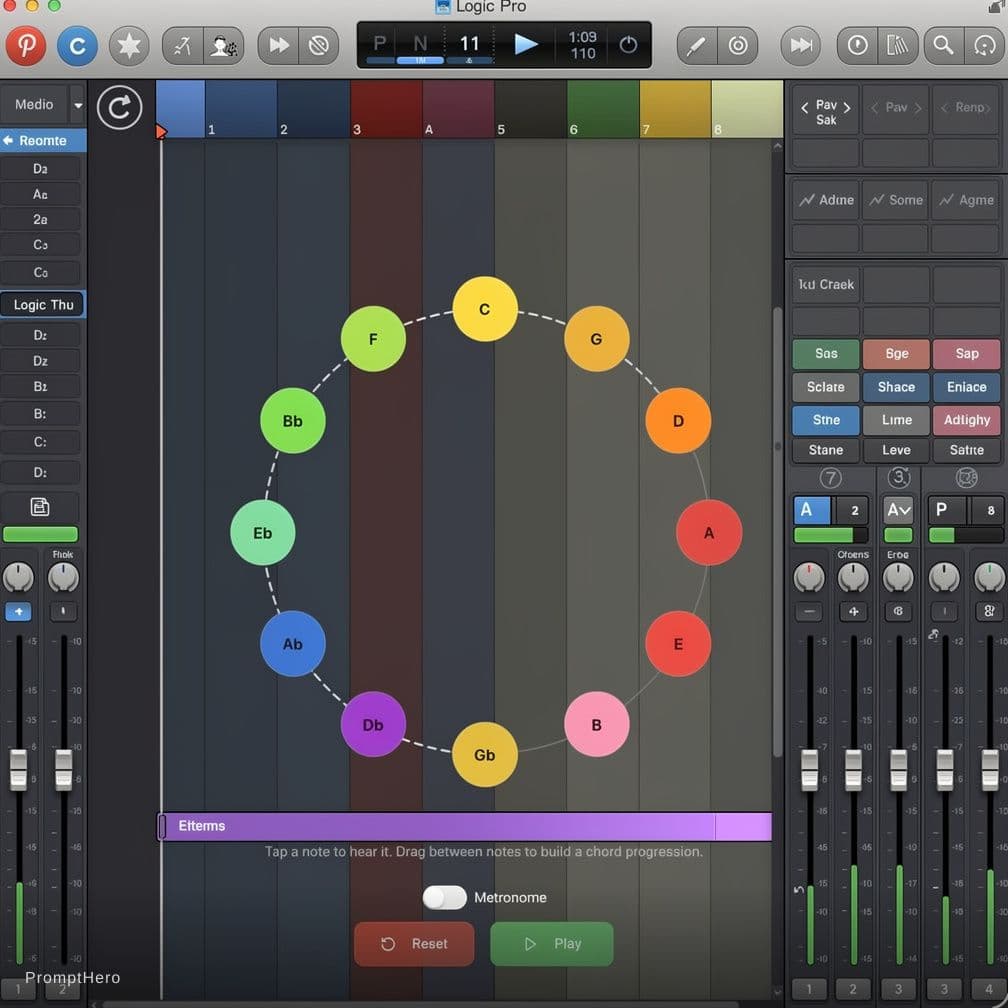1008x1008 pixels.
Task: Enable the Some automation button
Action: pyautogui.click(x=896, y=200)
